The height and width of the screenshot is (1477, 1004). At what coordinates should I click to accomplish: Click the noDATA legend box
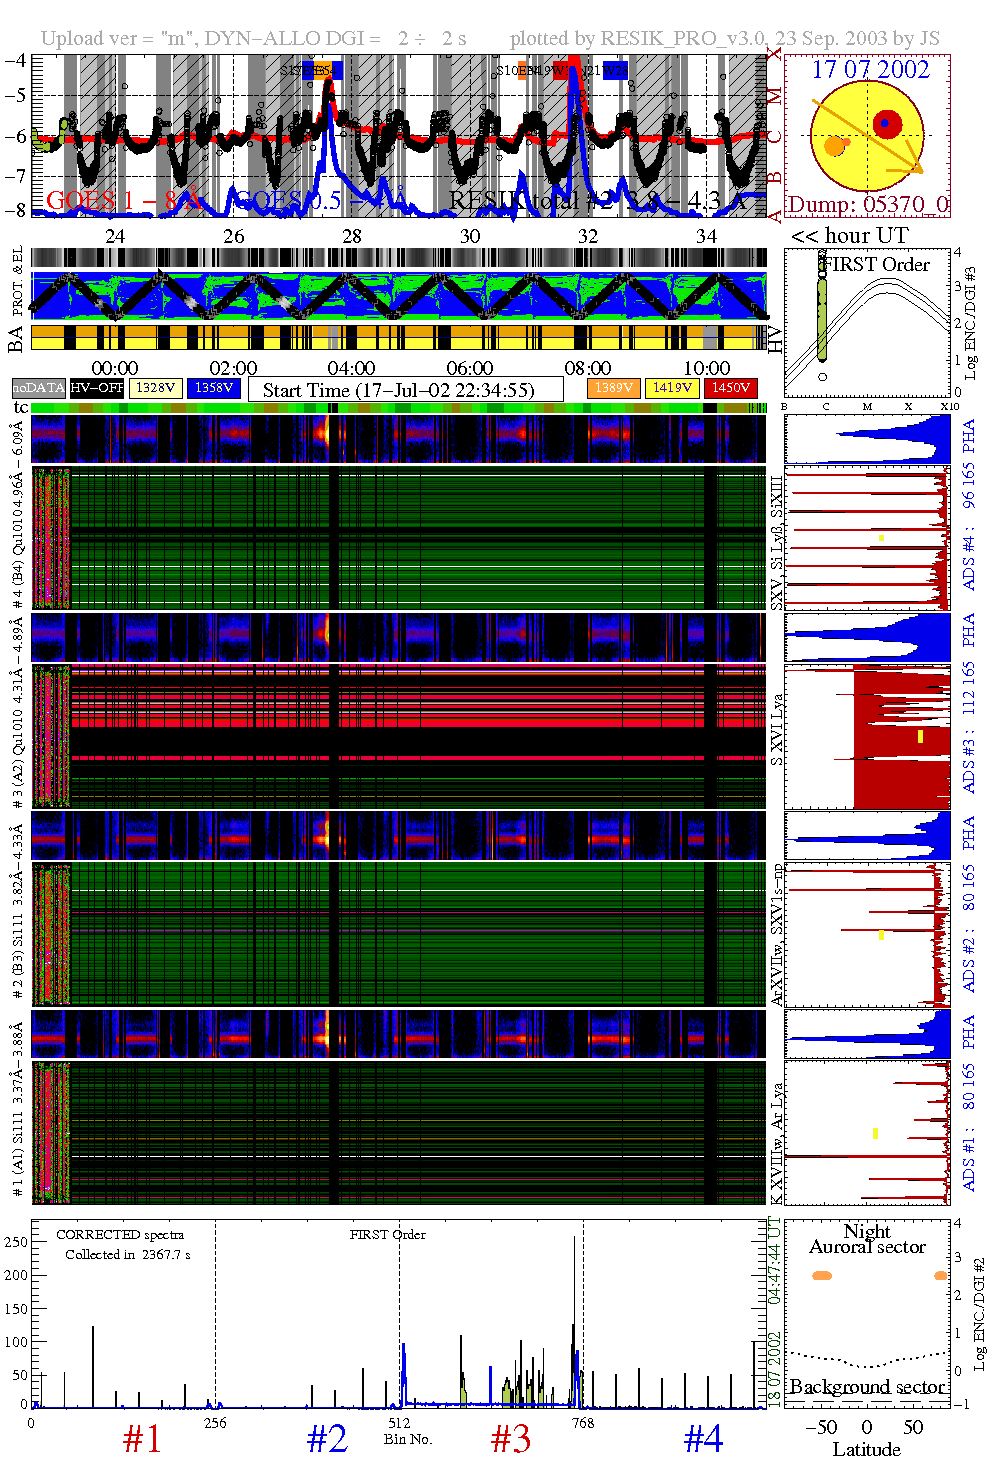click(x=39, y=388)
